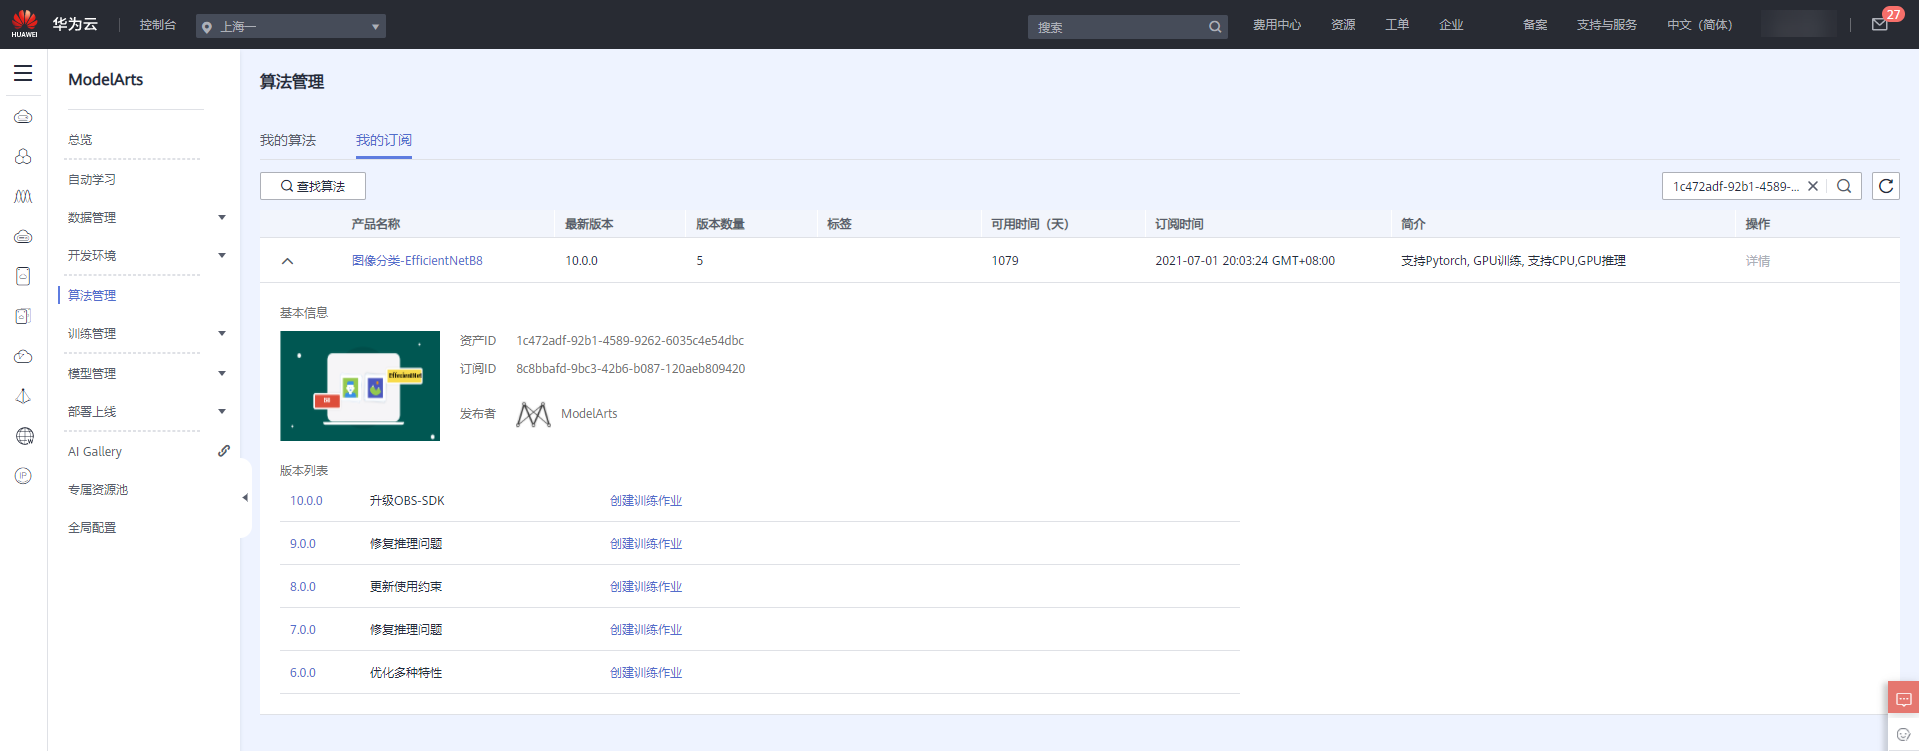This screenshot has width=1919, height=751.
Task: Create training job for version 8.0.0
Action: [x=646, y=587]
